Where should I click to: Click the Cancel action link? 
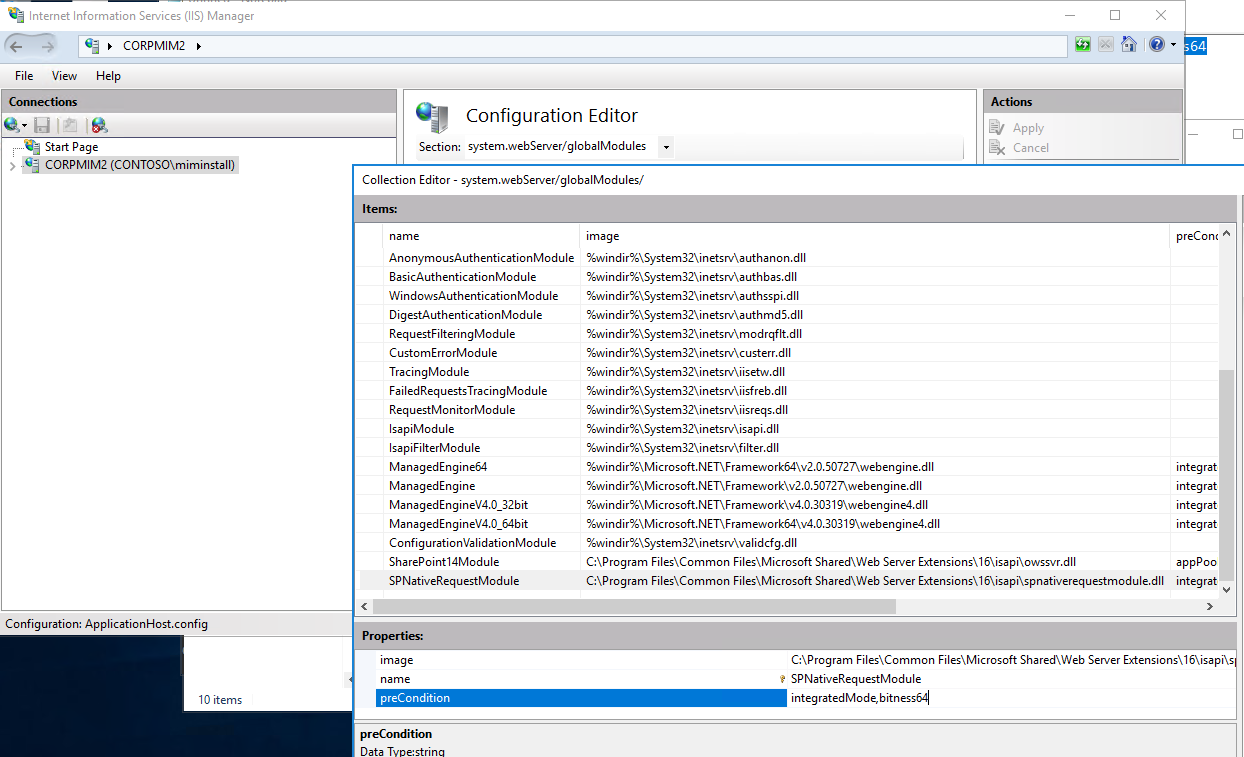(1031, 147)
